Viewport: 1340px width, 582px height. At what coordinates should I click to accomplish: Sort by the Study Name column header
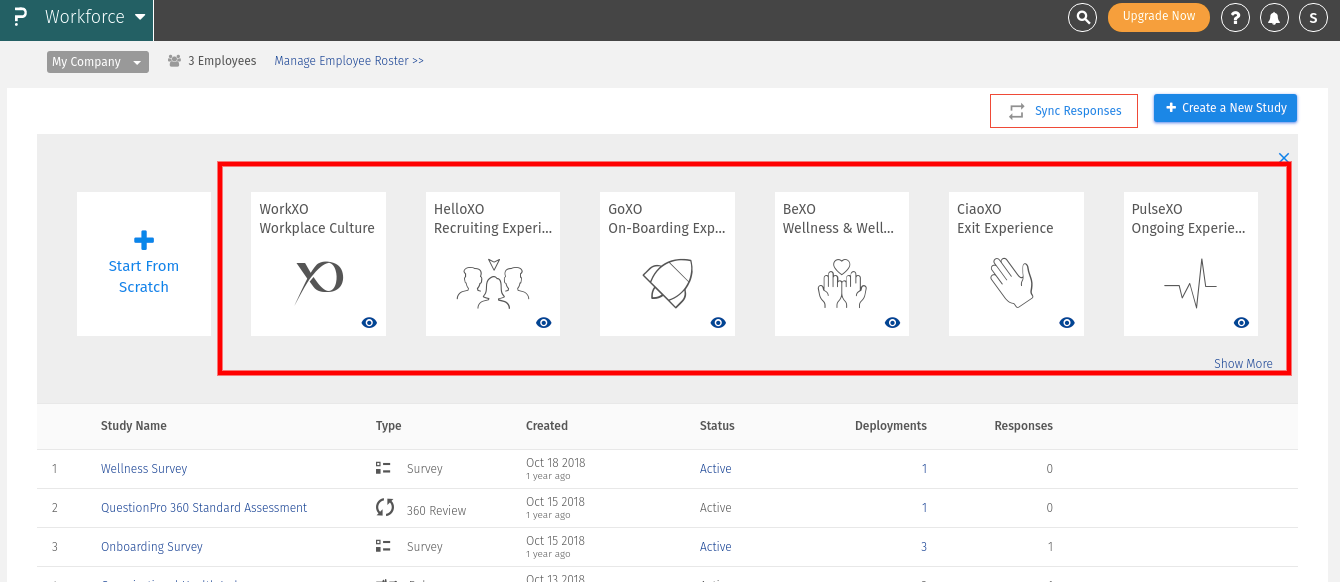[x=133, y=426]
